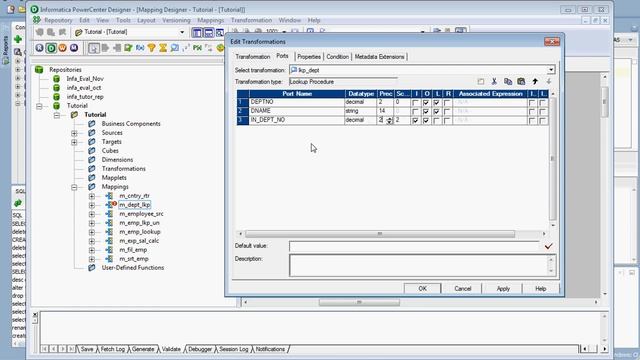This screenshot has width=640, height=360.
Task: Expand the m_srt_emp mapping
Action: click(92, 259)
